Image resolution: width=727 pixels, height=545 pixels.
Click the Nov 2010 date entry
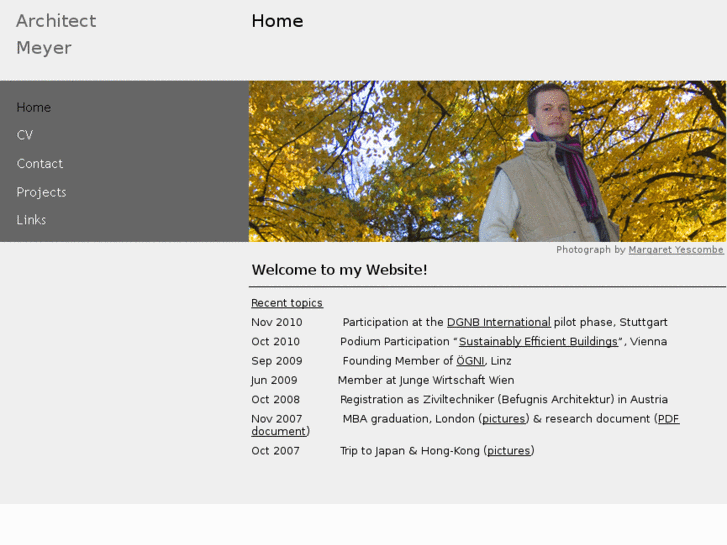277,322
